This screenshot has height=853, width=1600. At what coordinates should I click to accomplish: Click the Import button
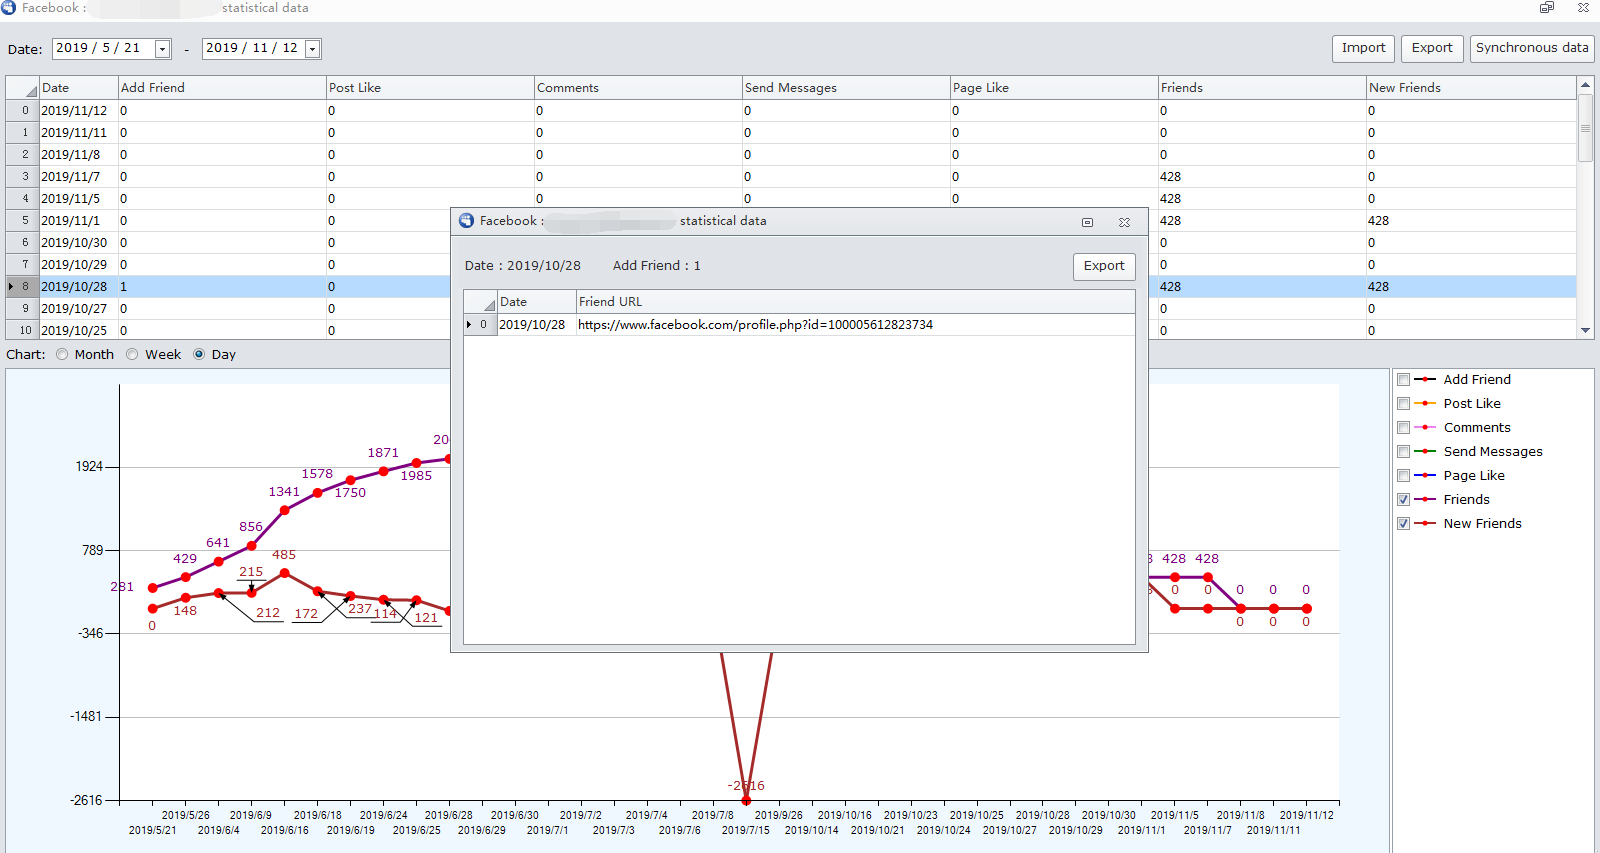1363,48
